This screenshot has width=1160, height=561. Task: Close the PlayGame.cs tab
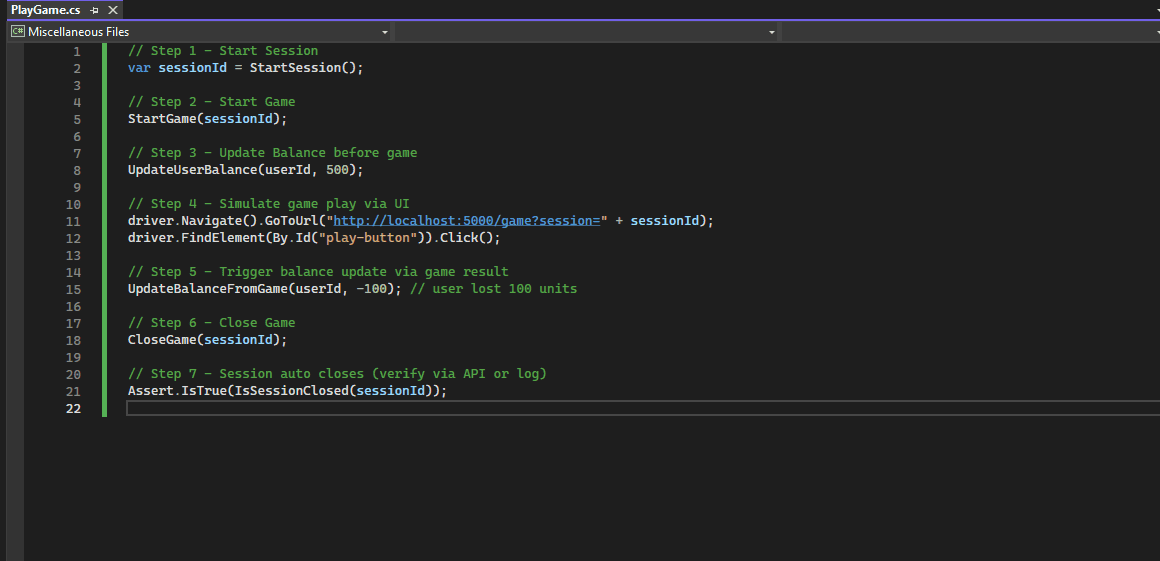click(x=112, y=10)
